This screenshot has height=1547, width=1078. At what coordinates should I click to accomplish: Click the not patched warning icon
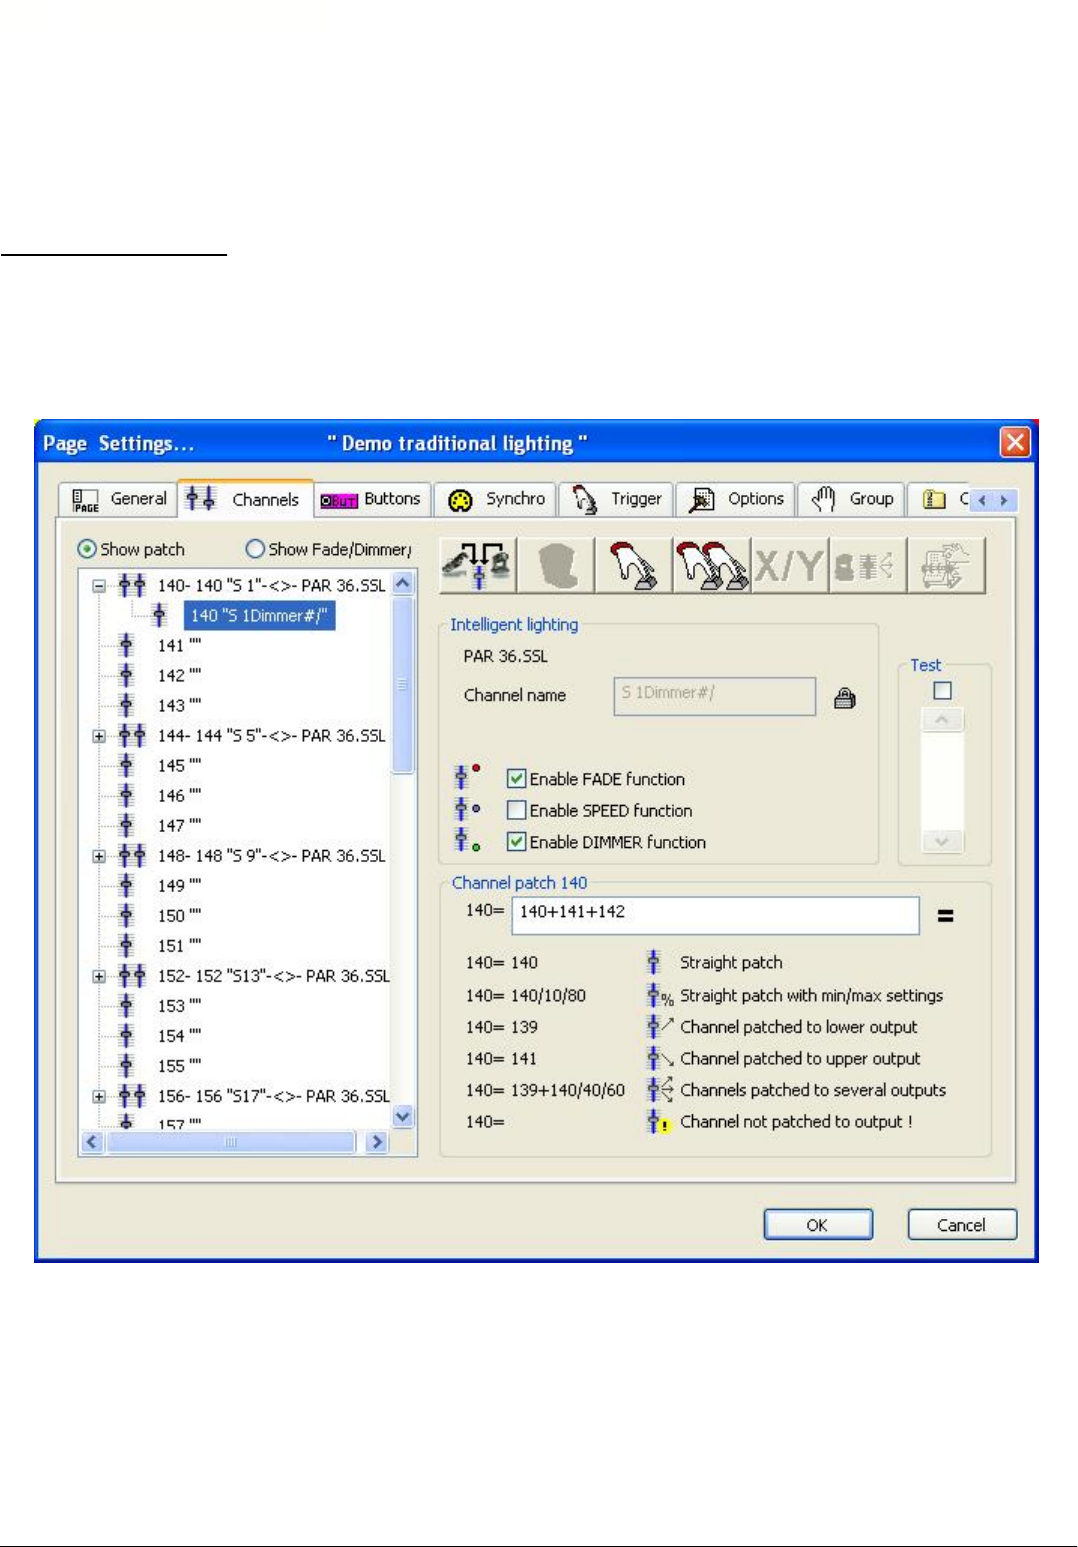coord(659,1122)
